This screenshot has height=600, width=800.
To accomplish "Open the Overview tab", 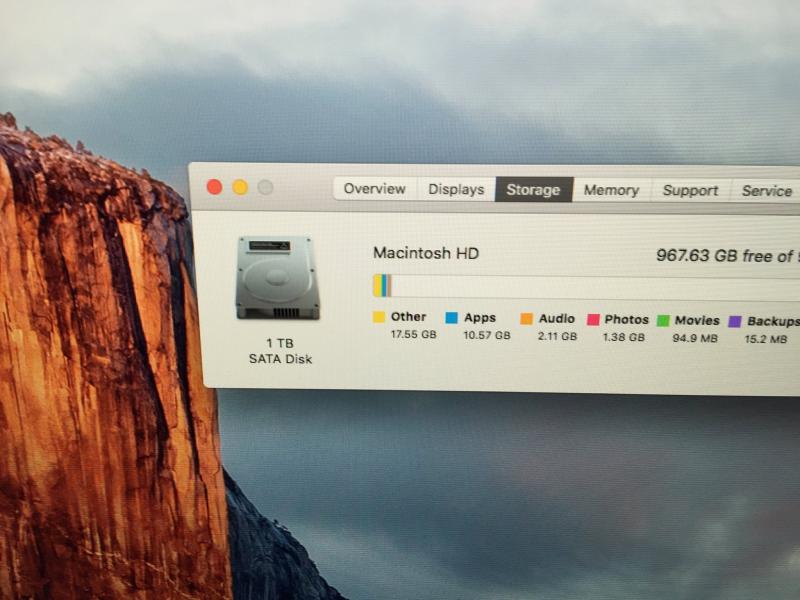I will 375,189.
